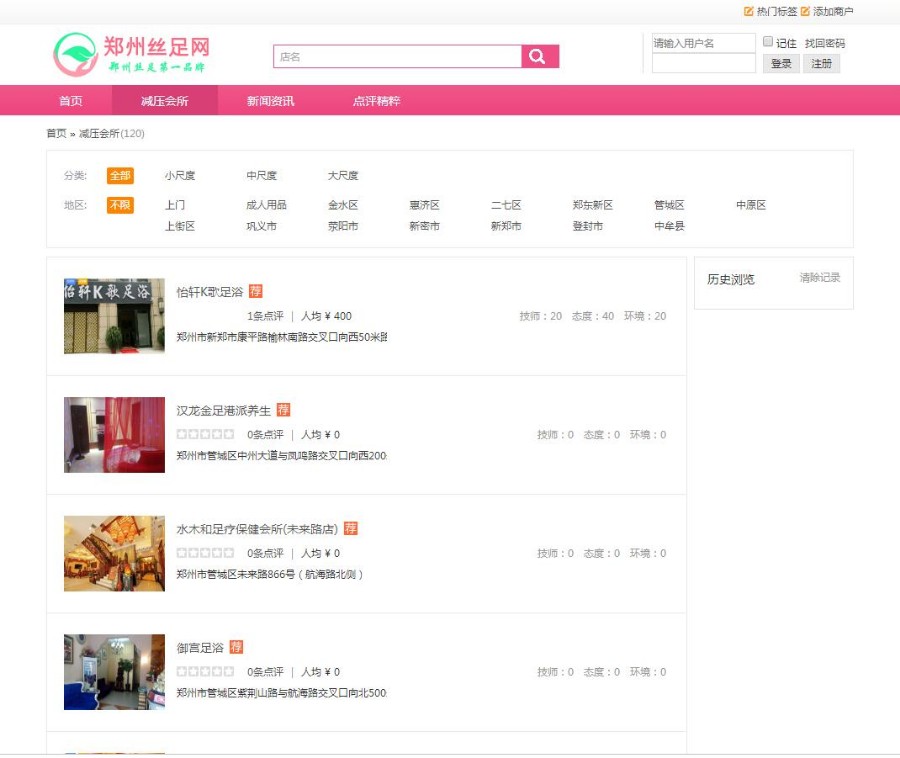The image size is (900, 758).
Task: Open the 热门标签 edit icon
Action: point(748,11)
